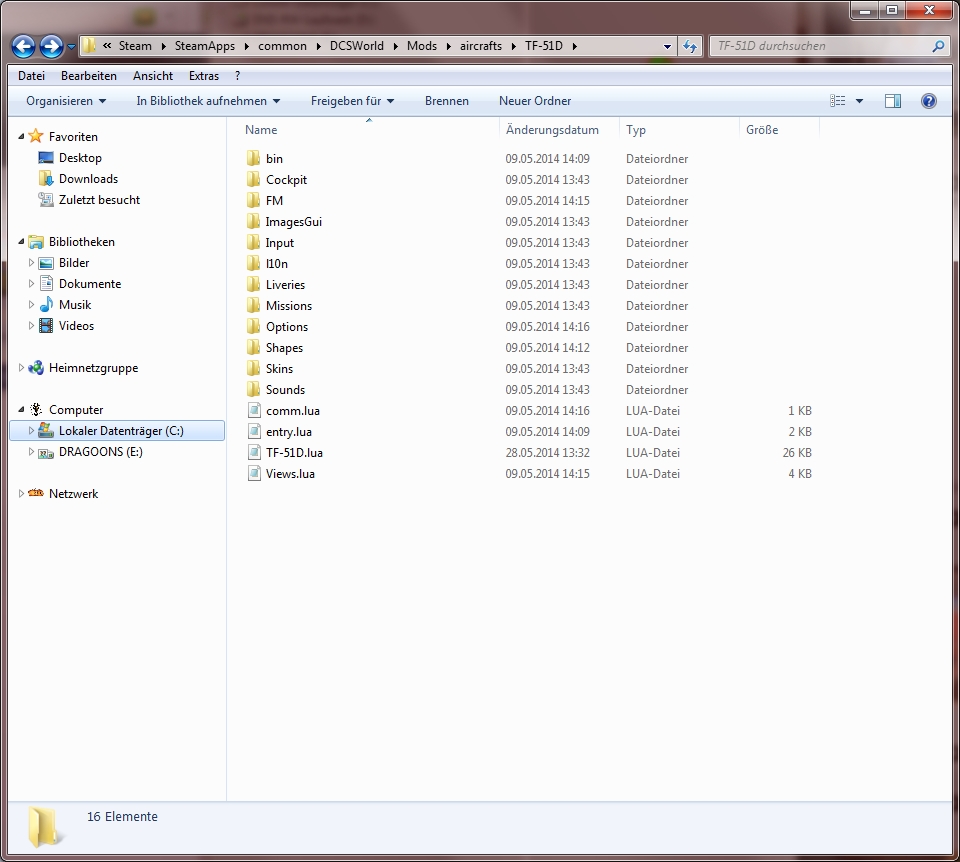This screenshot has height=862, width=960.
Task: Create folder with Neuer Ordner button
Action: click(535, 101)
